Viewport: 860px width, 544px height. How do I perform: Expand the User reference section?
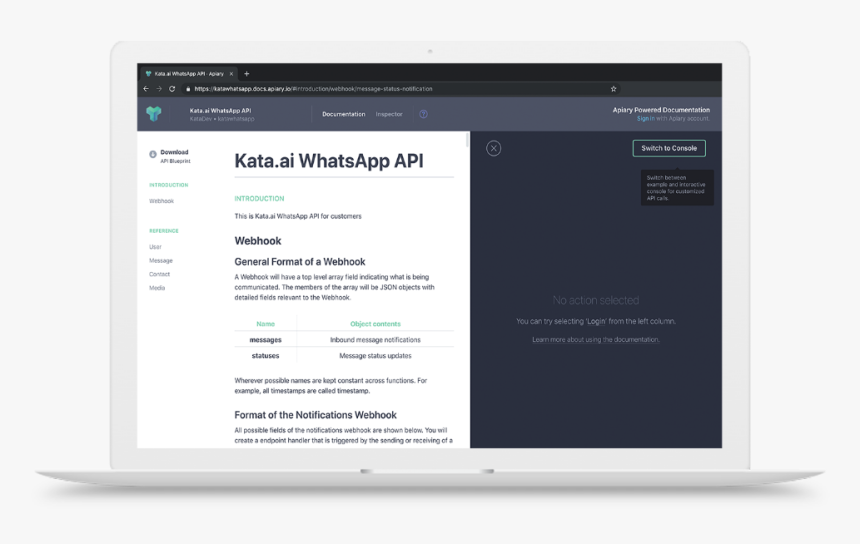pyautogui.click(x=155, y=246)
